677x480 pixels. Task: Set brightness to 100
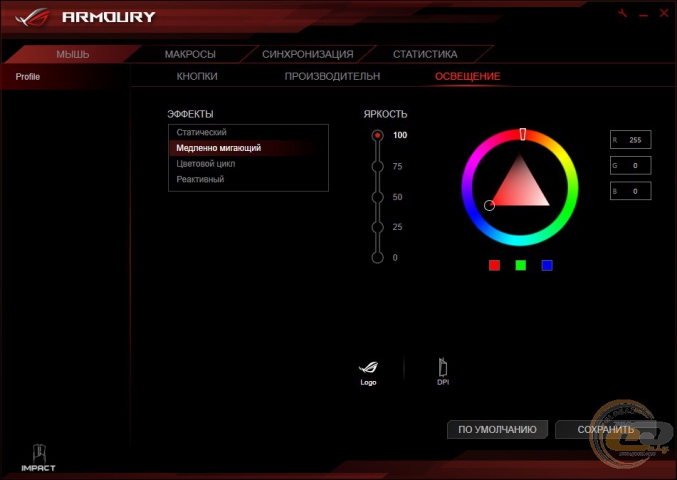click(377, 136)
